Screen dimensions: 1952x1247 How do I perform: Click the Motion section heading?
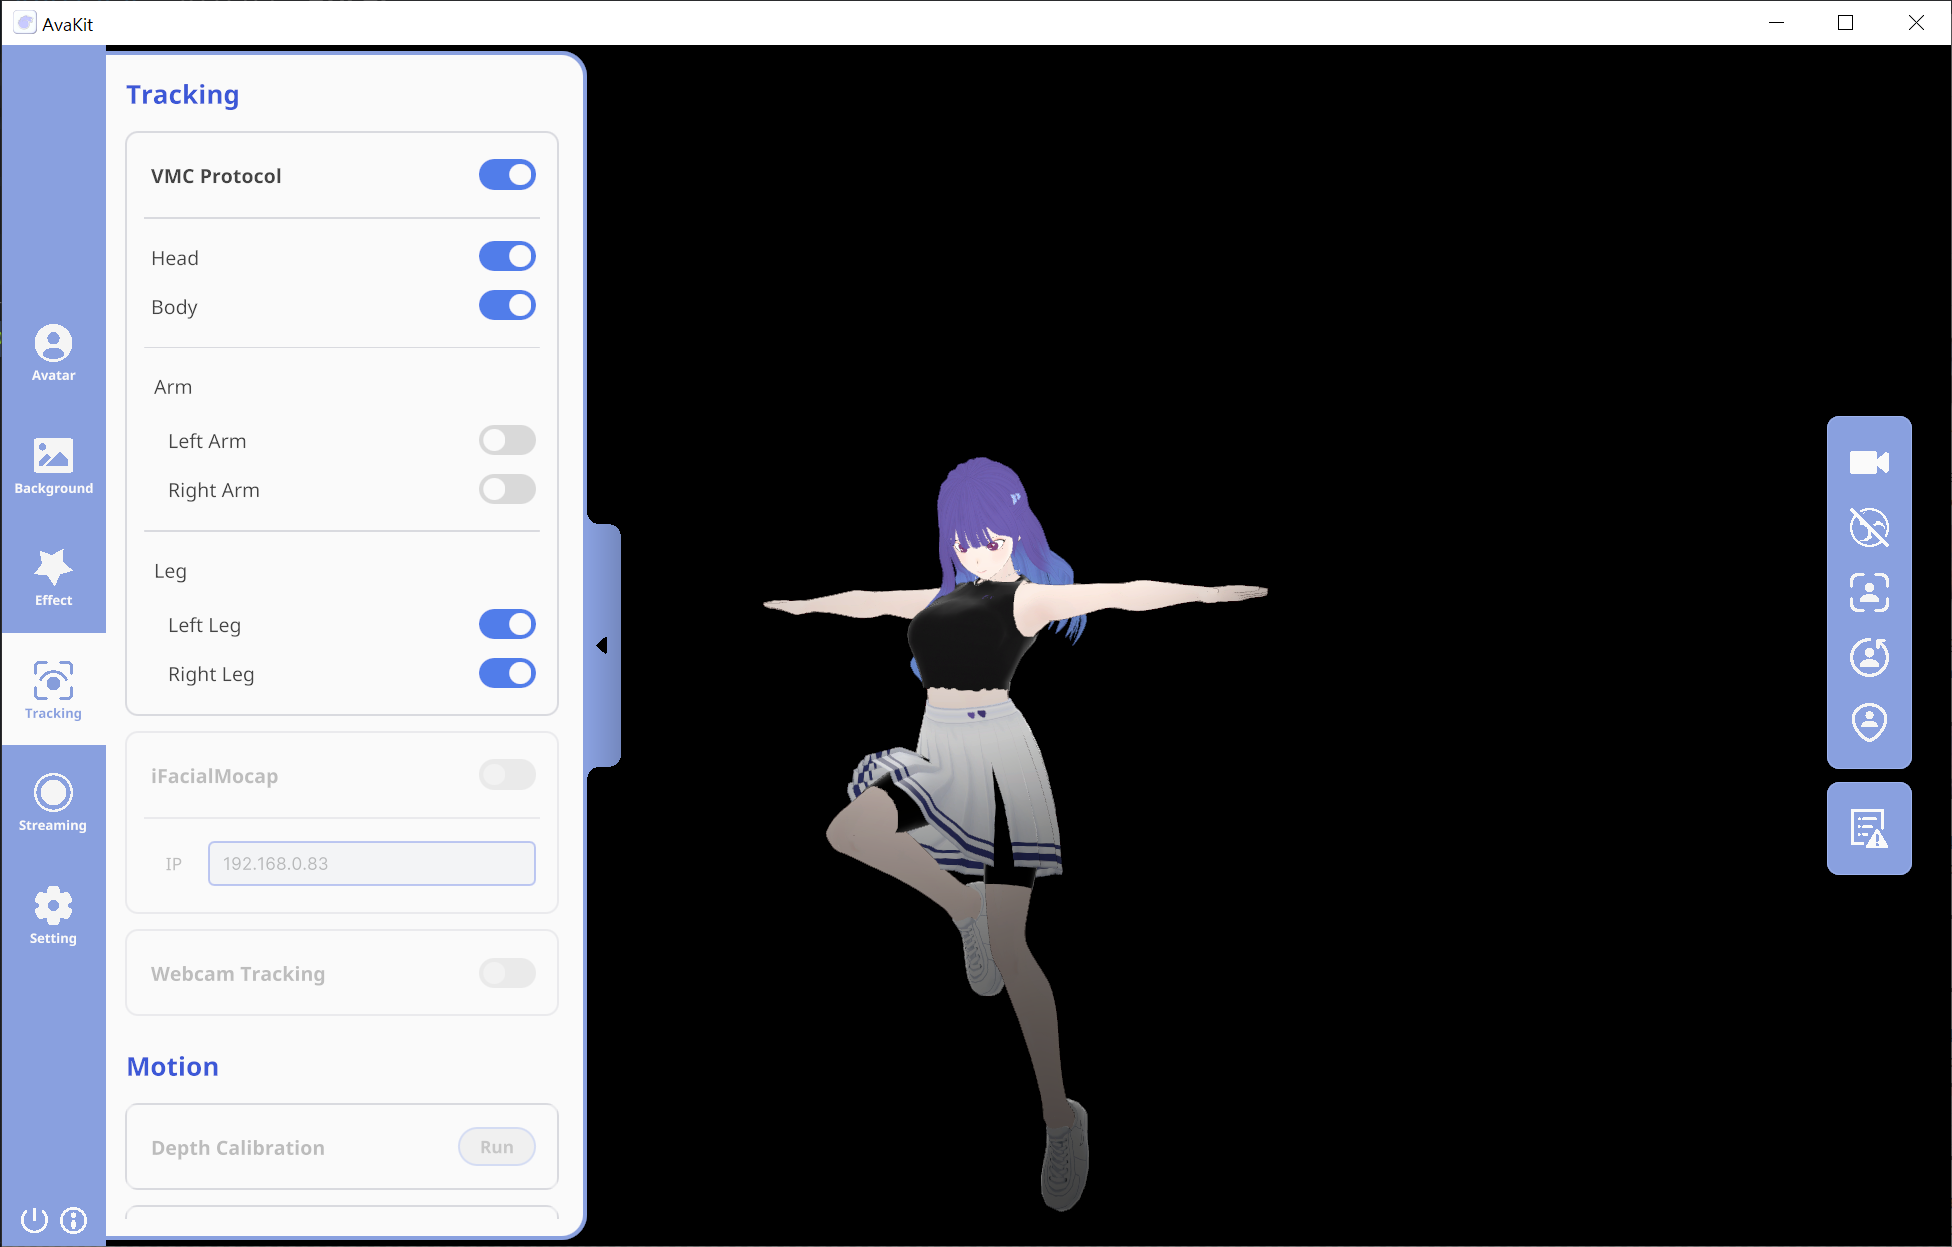click(x=173, y=1067)
